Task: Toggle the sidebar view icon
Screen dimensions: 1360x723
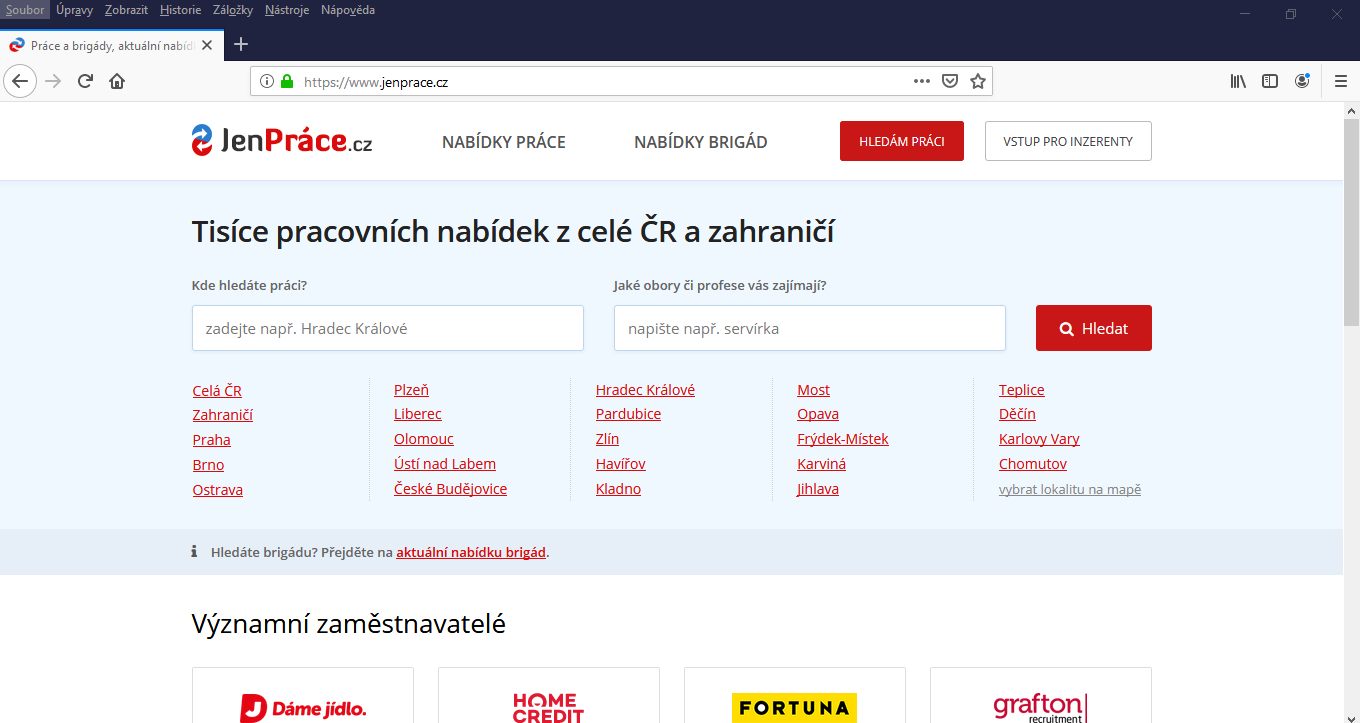Action: coord(1270,81)
